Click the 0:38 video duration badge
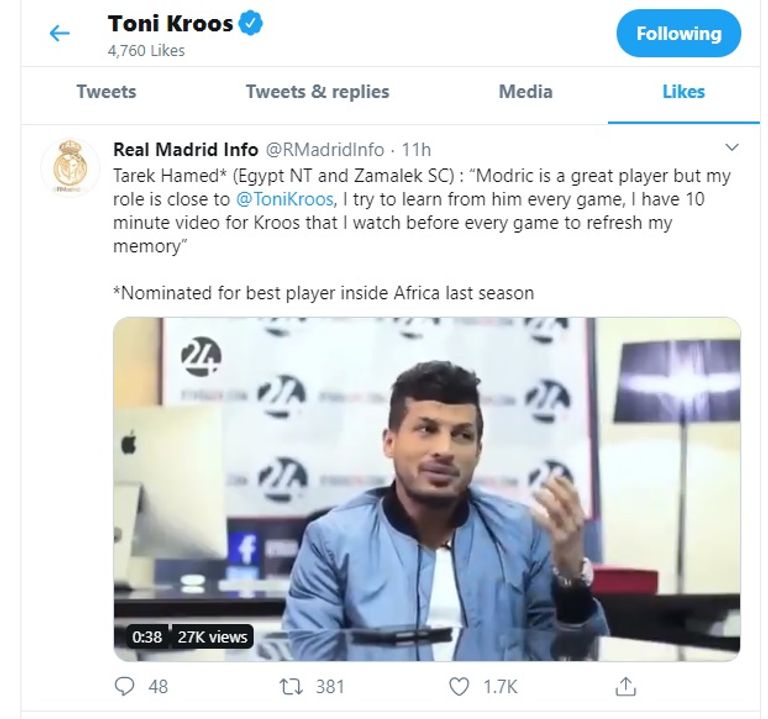768x719 pixels. coord(146,636)
